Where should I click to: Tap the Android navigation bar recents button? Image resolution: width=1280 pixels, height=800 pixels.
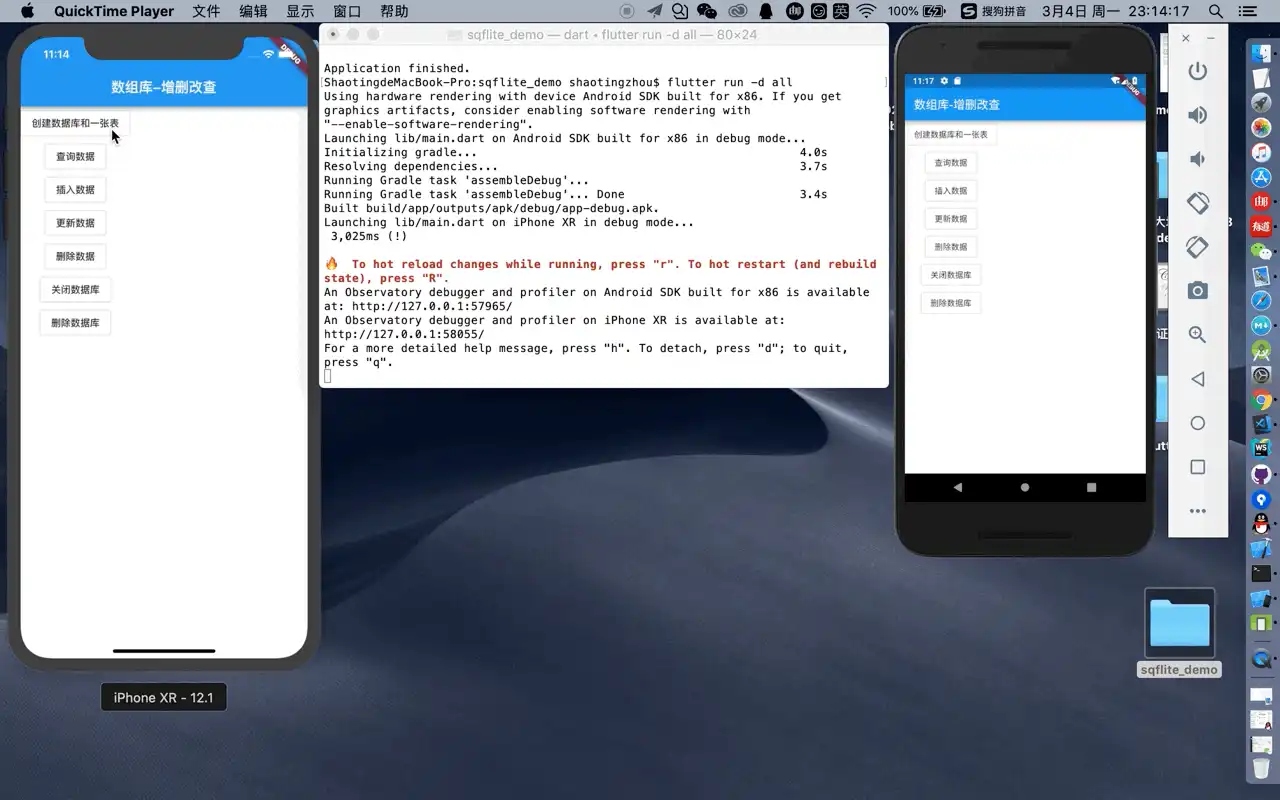click(x=1091, y=487)
